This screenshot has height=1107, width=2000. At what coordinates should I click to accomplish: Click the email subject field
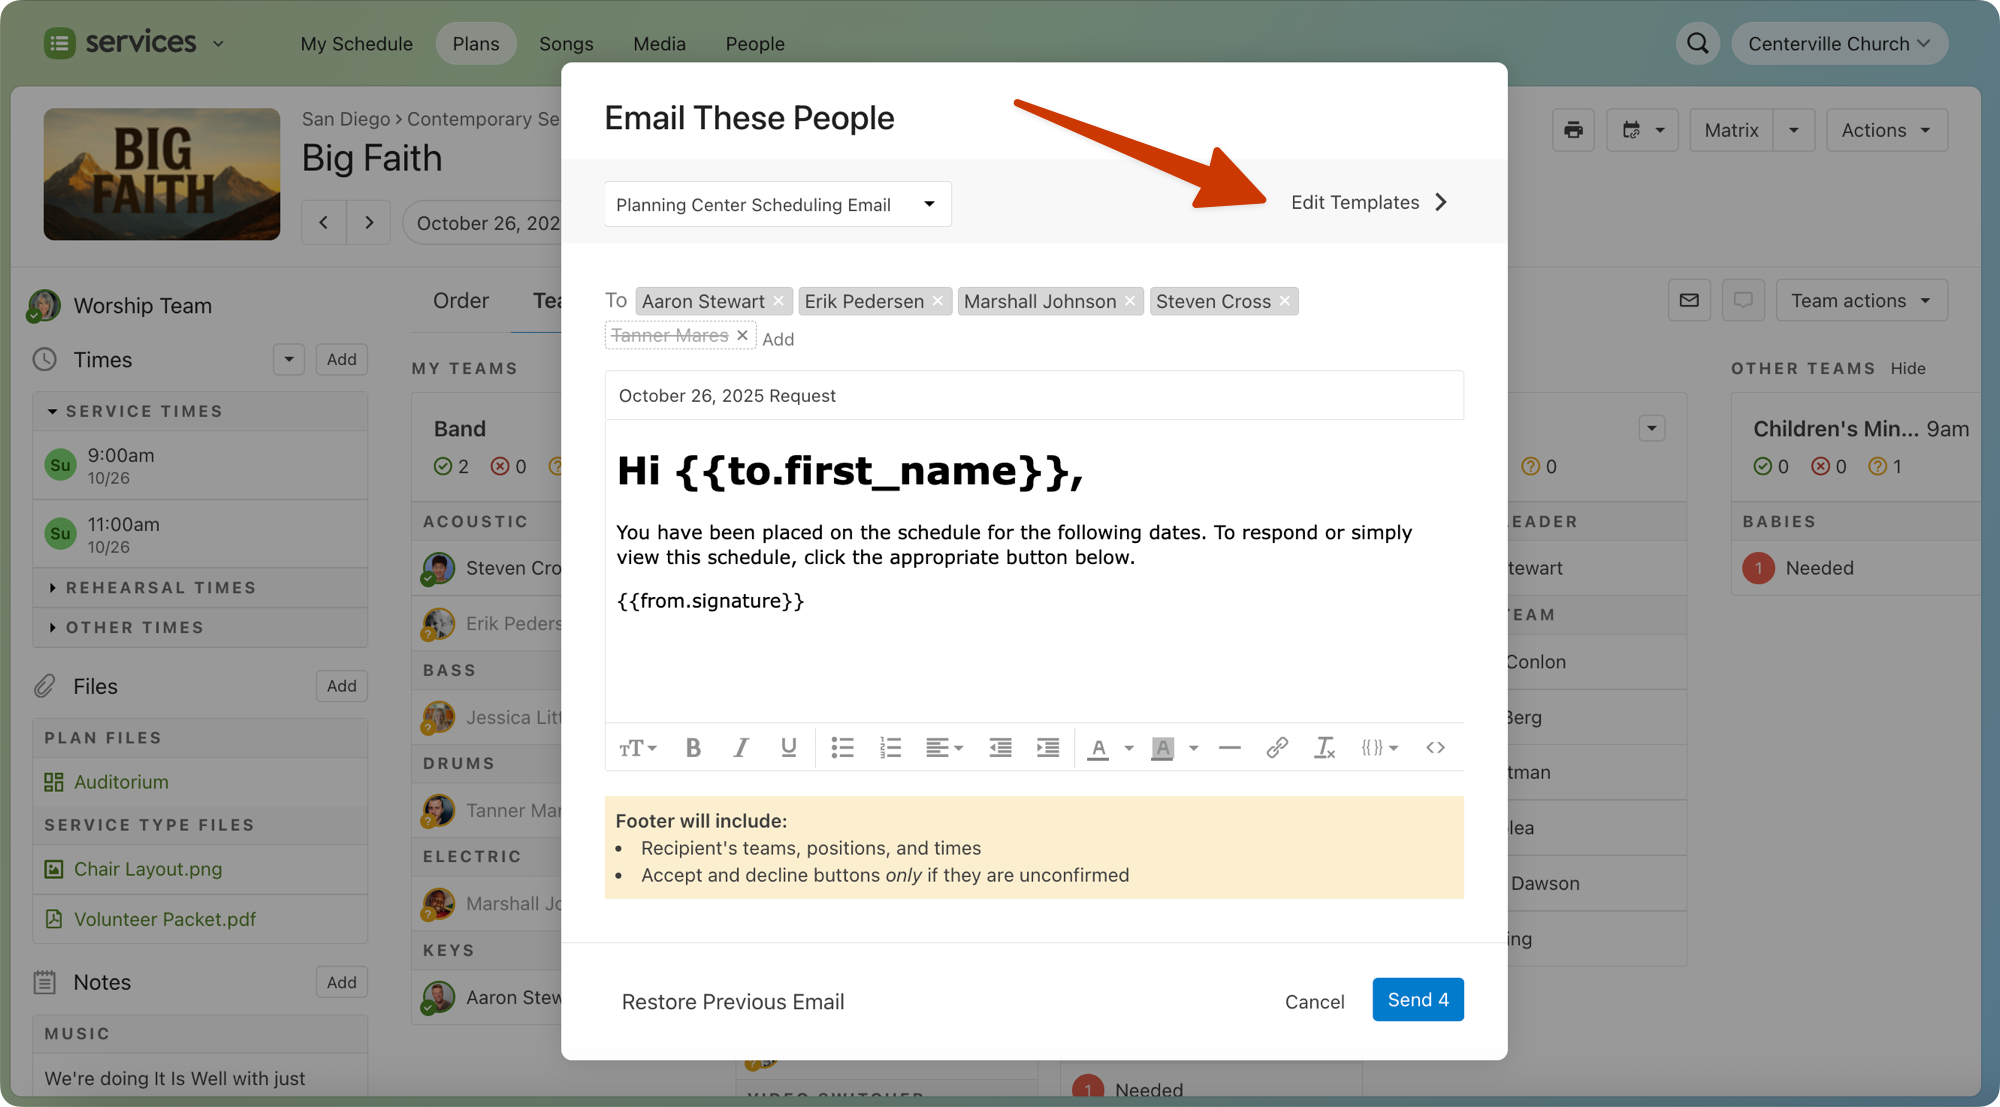1033,395
